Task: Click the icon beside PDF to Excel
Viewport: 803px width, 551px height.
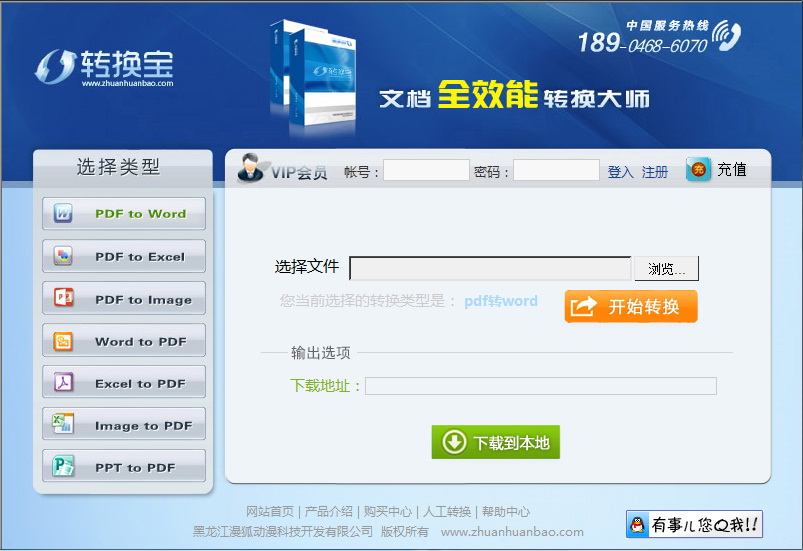Action: click(x=64, y=256)
